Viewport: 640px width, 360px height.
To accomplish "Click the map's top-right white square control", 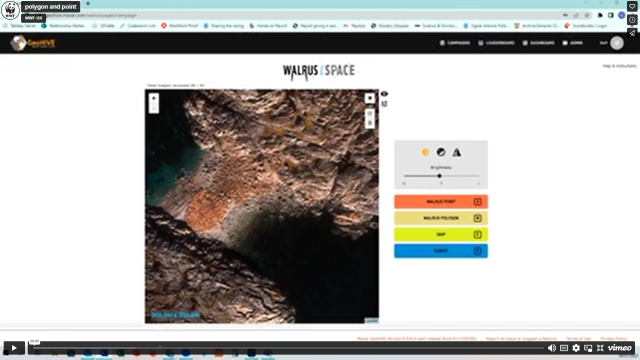I will click(x=369, y=98).
